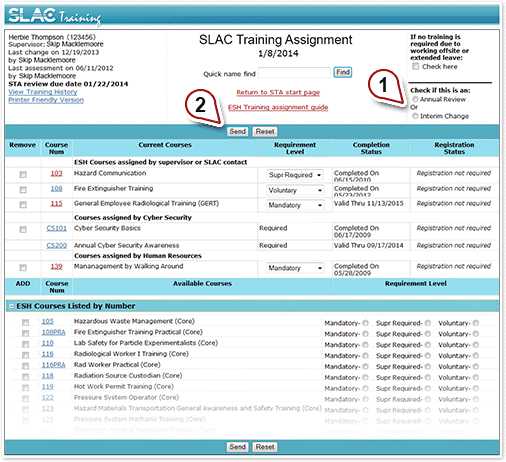Check add box for course 108PRA

[x=25, y=333]
